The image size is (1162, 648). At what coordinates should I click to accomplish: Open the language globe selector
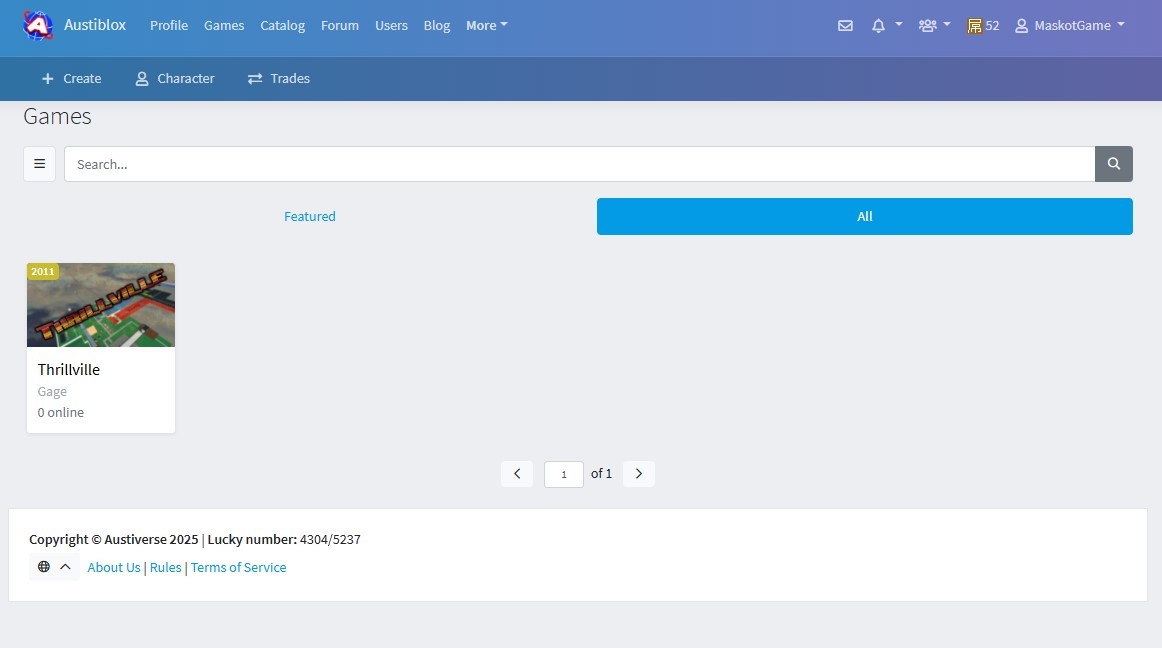click(54, 566)
